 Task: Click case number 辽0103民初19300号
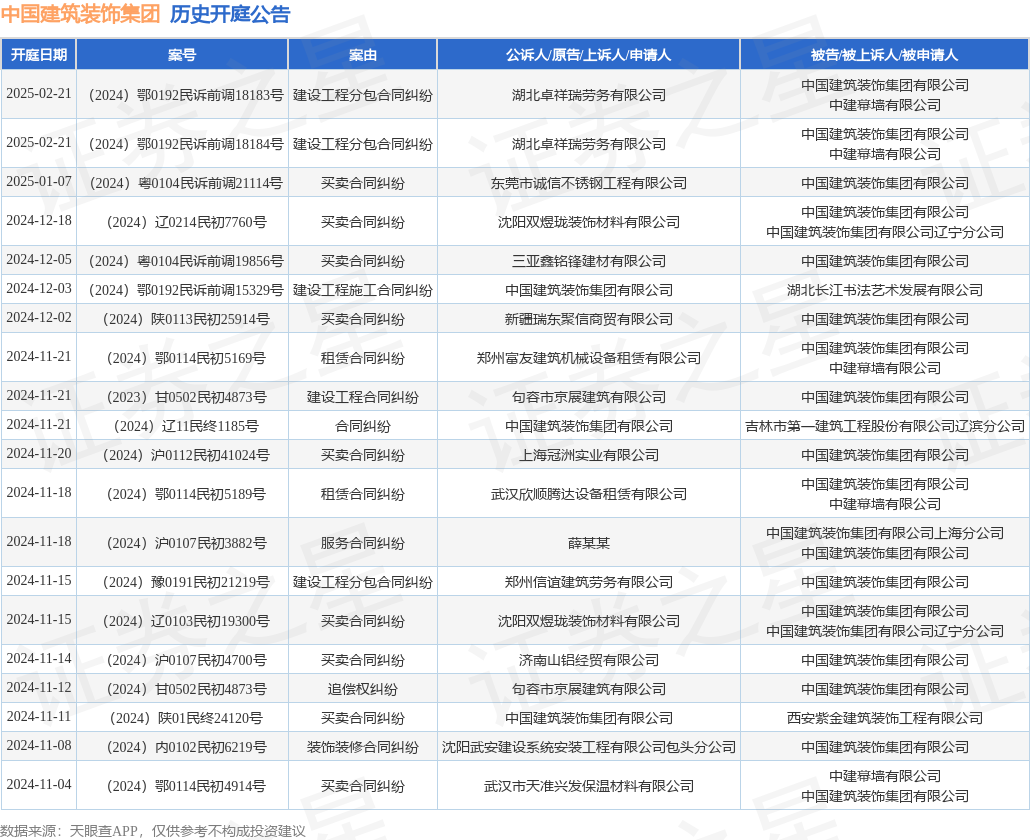pos(186,621)
